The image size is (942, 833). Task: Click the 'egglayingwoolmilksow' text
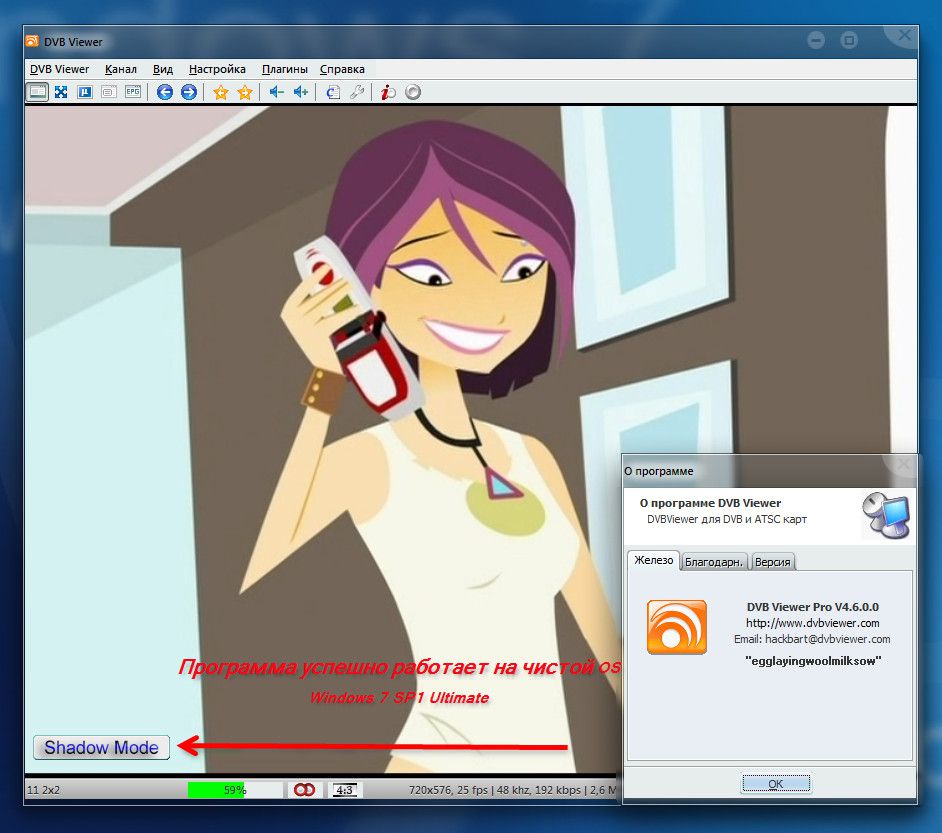pos(813,661)
